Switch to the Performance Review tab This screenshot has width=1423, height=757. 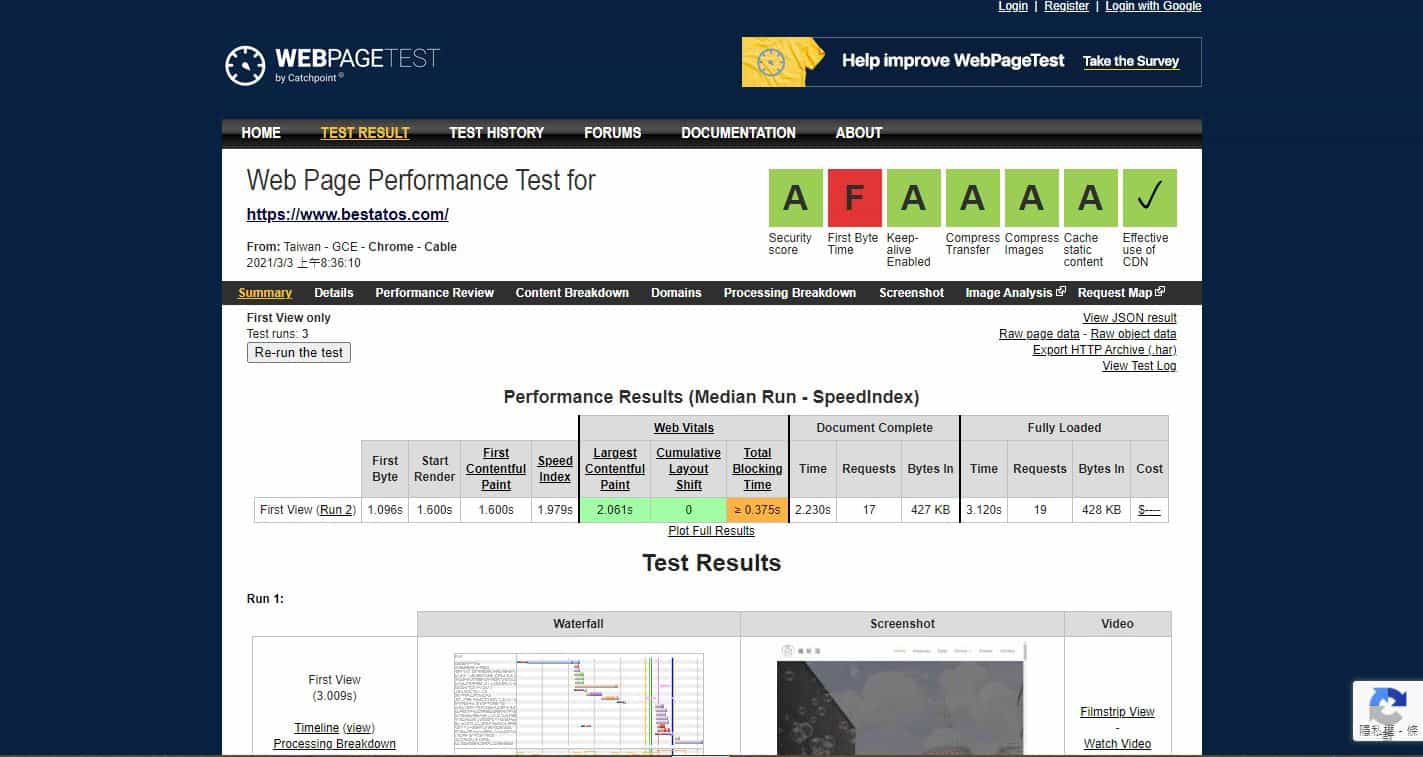(x=435, y=293)
